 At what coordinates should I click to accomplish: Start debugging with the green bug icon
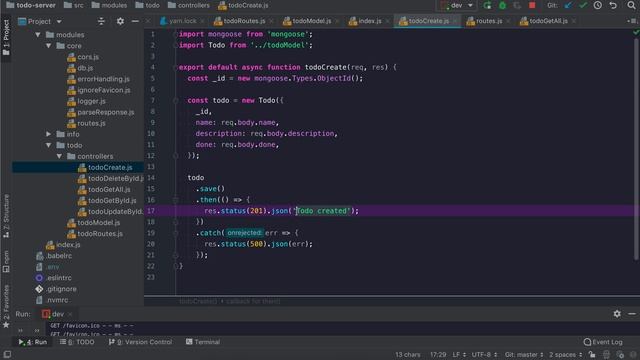click(x=502, y=5)
